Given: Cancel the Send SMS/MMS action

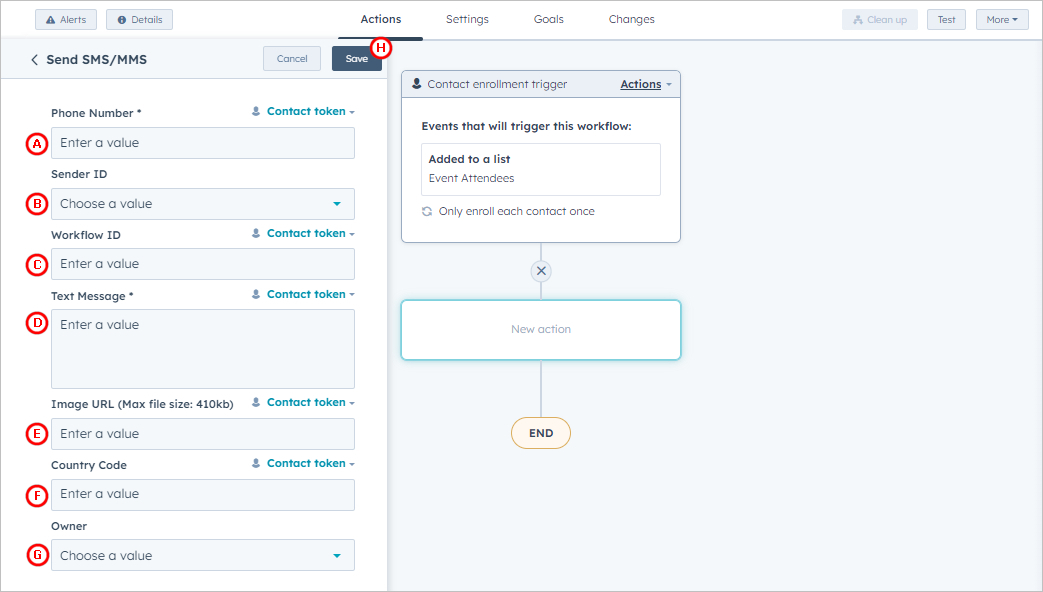Looking at the screenshot, I should tap(292, 59).
